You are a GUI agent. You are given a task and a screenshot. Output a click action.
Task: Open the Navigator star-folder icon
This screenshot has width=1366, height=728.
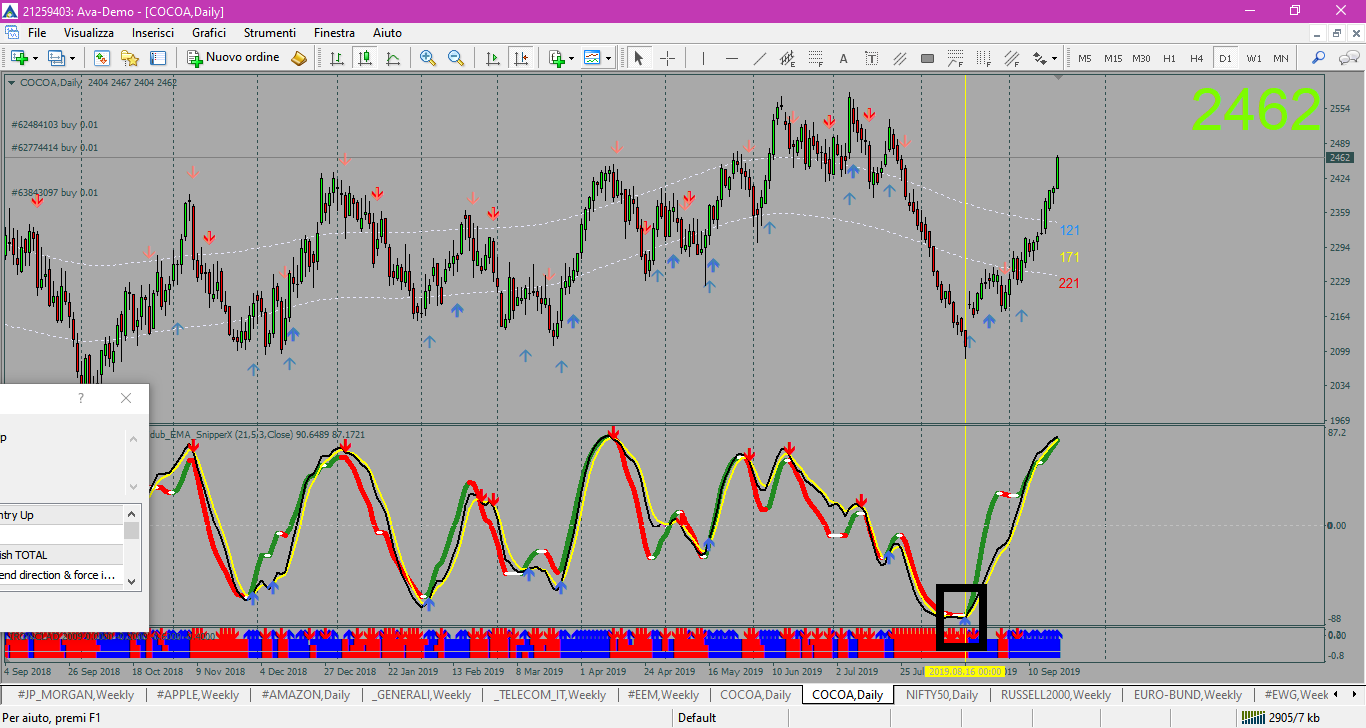[130, 58]
